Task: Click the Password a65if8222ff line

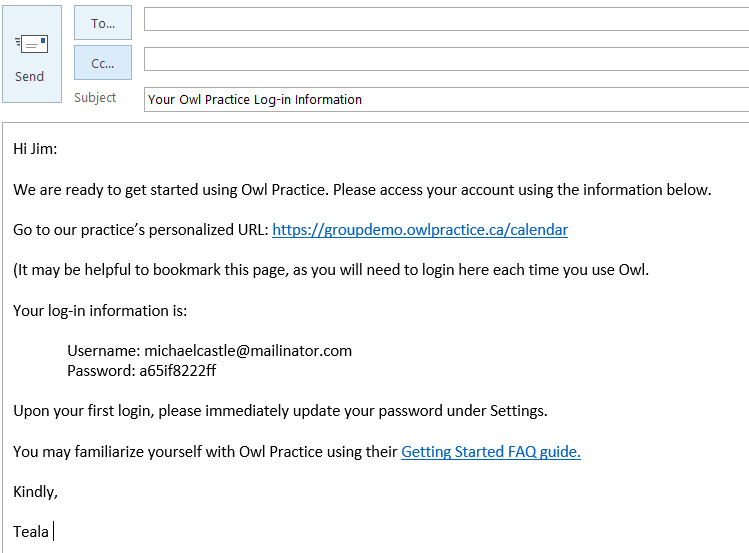Action: click(142, 371)
